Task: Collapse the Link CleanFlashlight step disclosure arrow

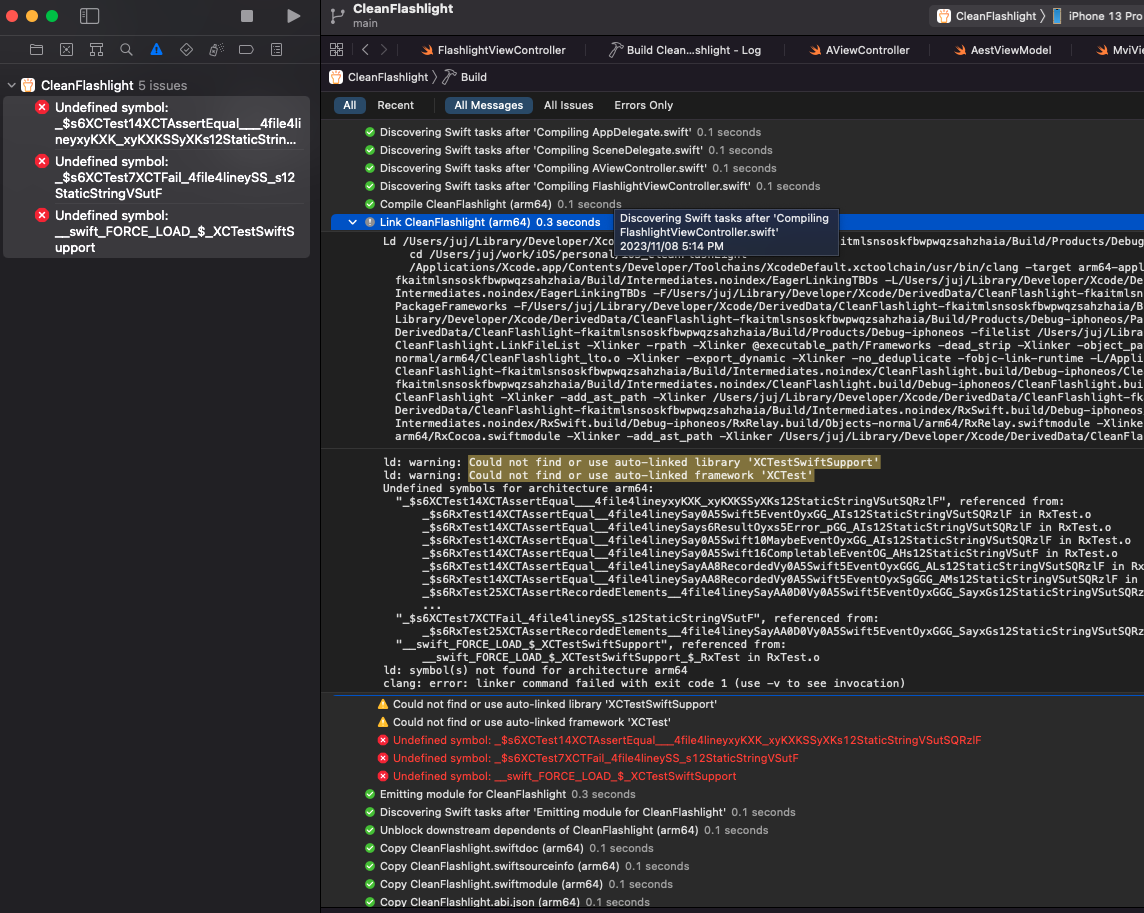Action: (x=352, y=223)
